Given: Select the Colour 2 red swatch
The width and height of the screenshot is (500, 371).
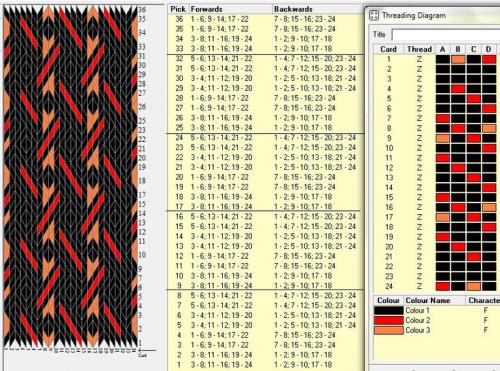Looking at the screenshot, I should pyautogui.click(x=388, y=320).
